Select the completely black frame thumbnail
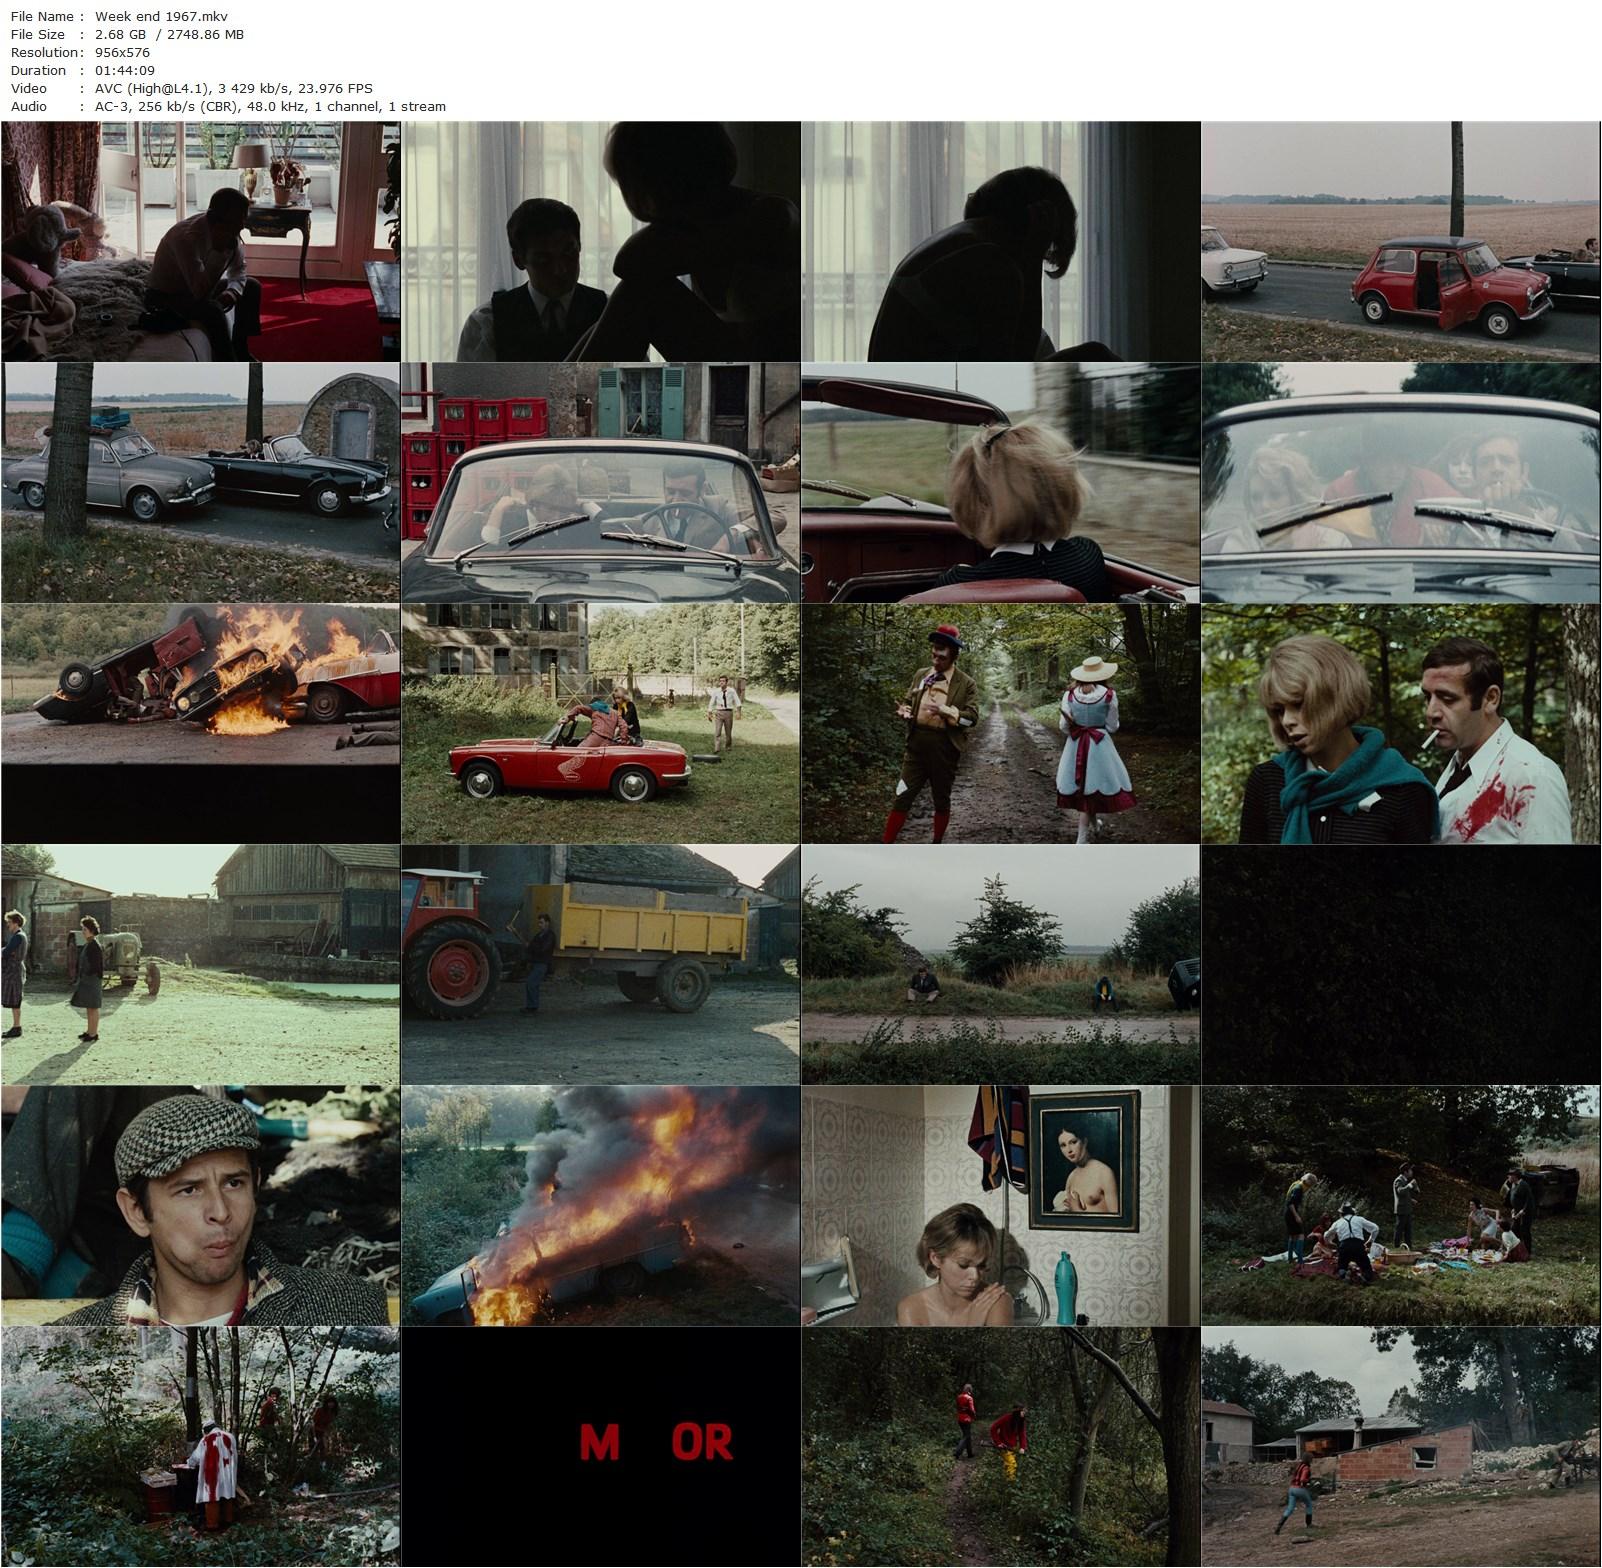The image size is (1602, 1568). 1400,964
